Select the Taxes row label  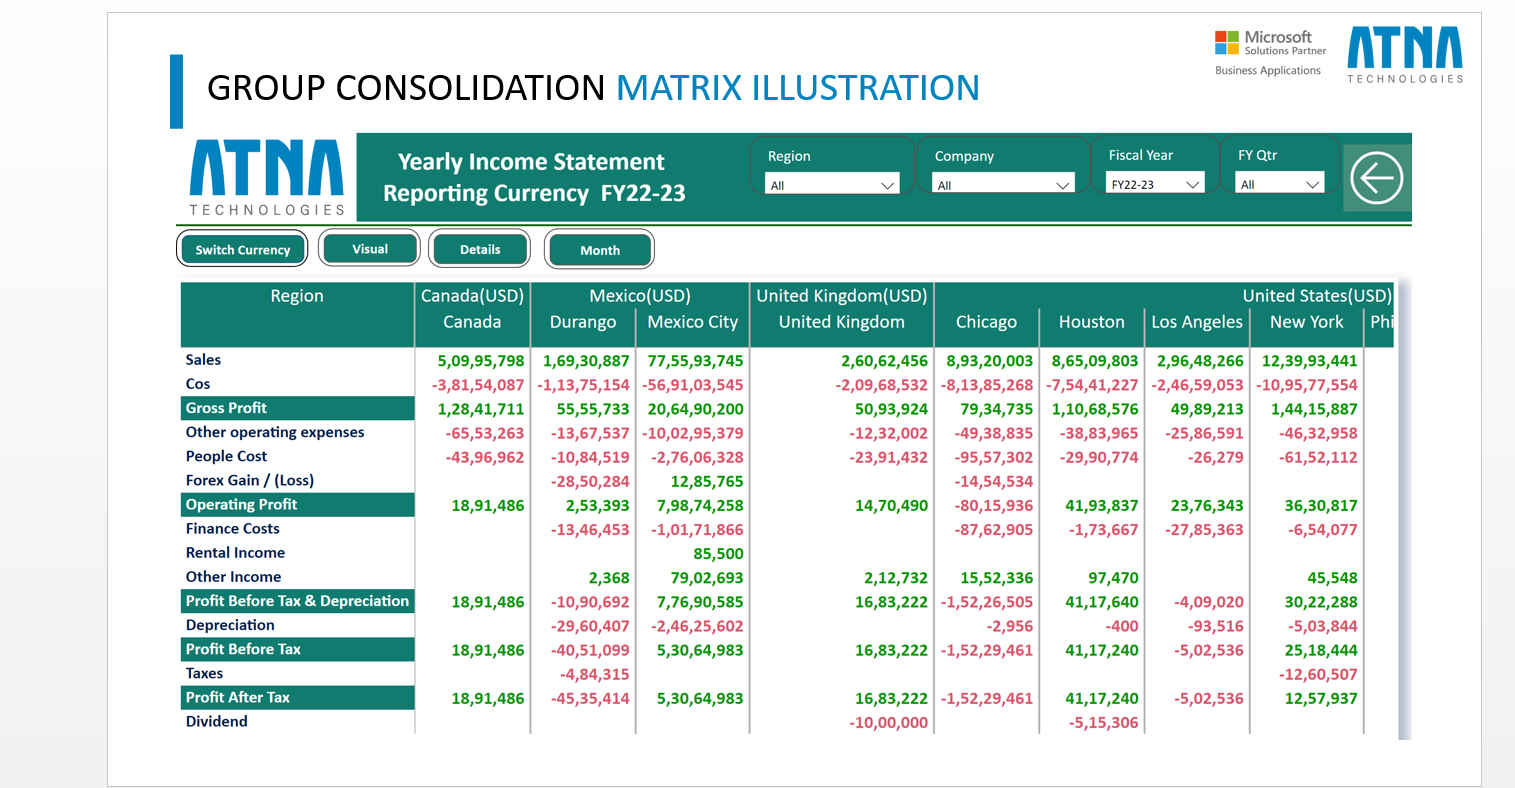point(204,673)
